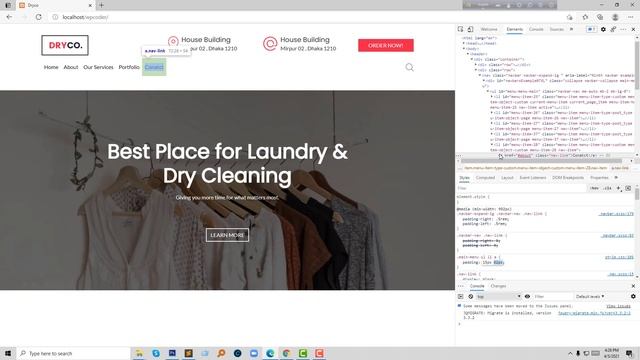Click the Type here to search taskbar box
This screenshot has width=640, height=360.
coord(73,353)
